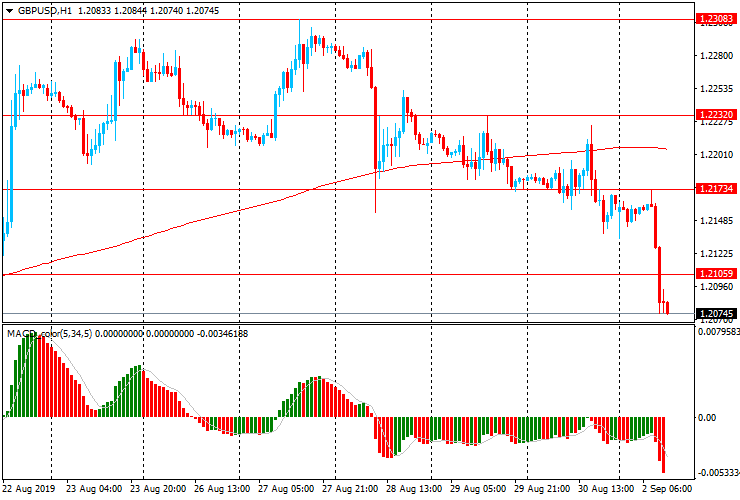Click the 27 Aug 21:00 time label

coord(350,489)
